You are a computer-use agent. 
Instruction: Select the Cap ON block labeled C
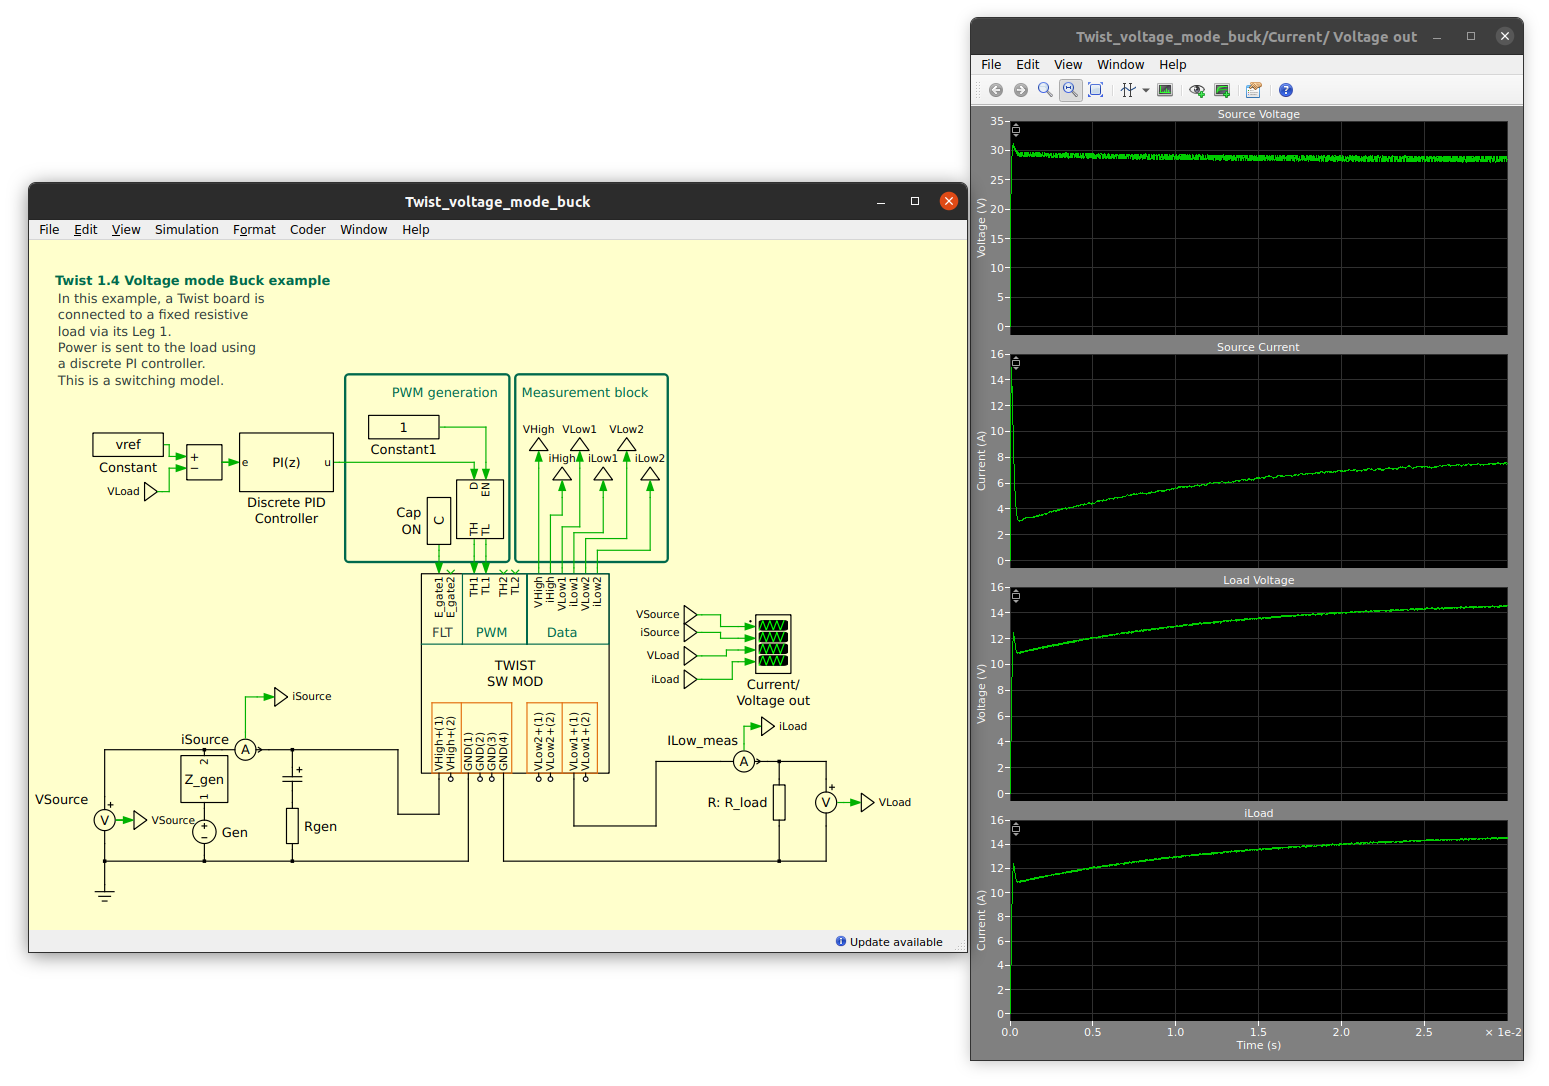point(439,520)
